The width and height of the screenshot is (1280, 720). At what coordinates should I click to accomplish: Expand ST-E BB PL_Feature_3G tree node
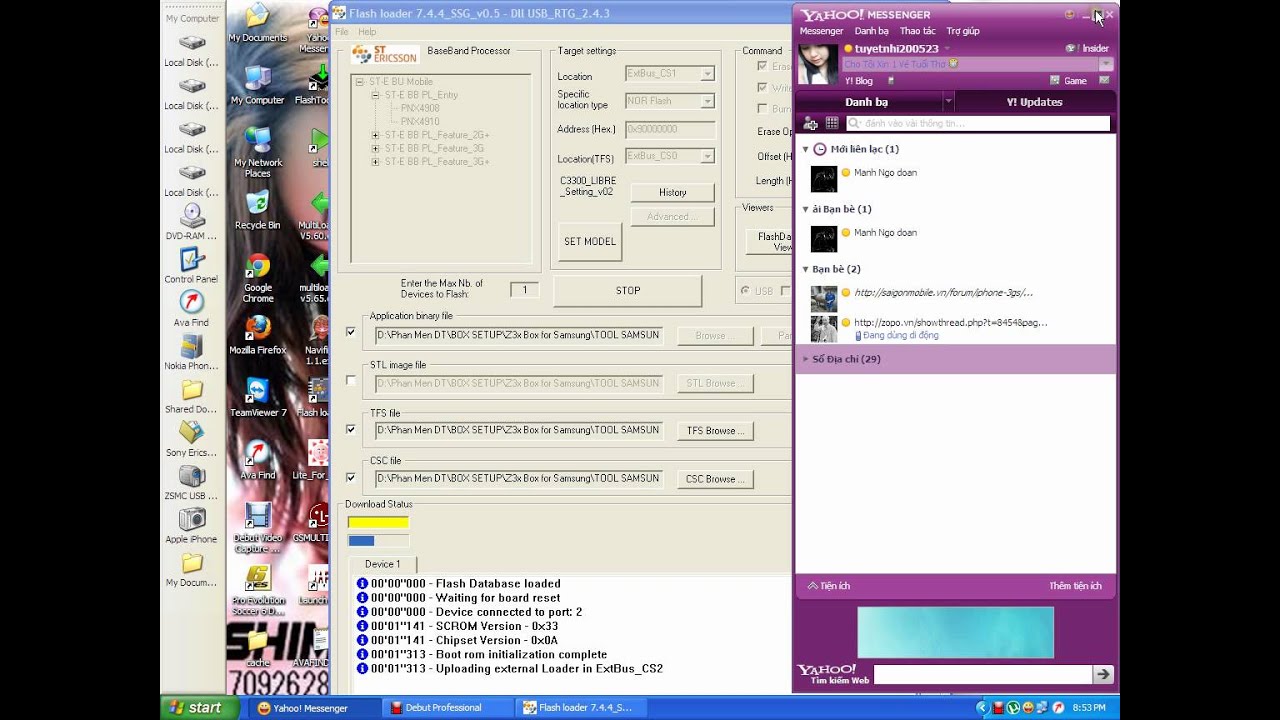(x=375, y=148)
